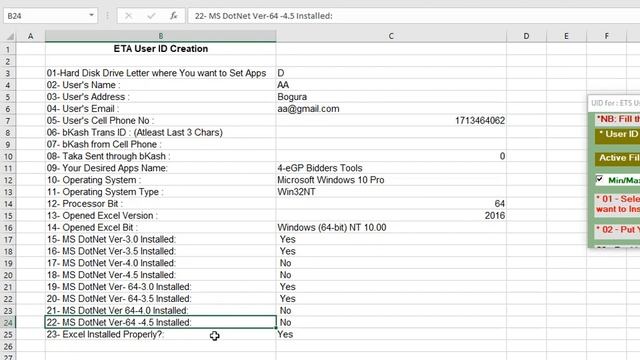Select 'Yes' value for DotNet Ver-64-3.5

pos(391,299)
